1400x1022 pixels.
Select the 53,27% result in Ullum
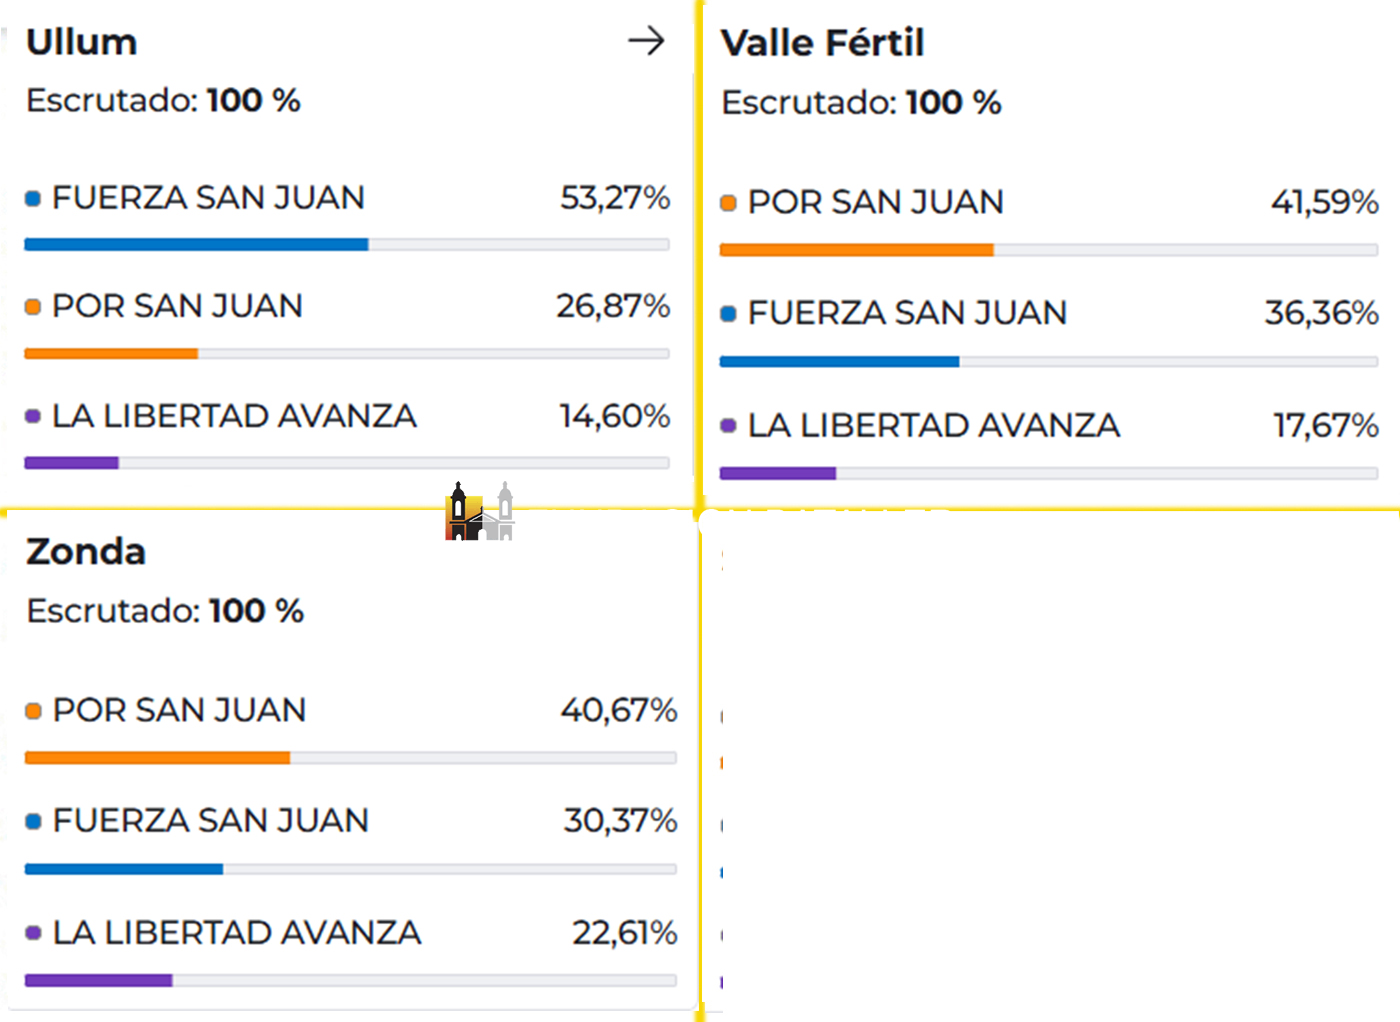[x=614, y=198]
